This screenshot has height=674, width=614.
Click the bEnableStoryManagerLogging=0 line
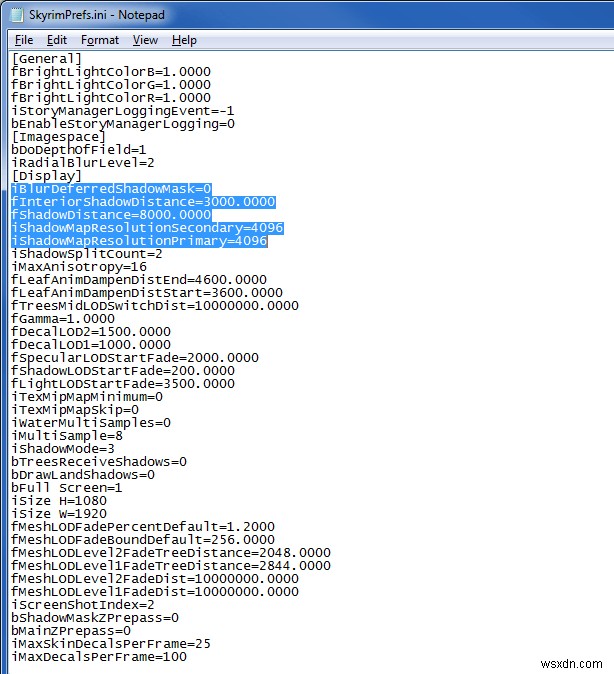click(x=123, y=124)
